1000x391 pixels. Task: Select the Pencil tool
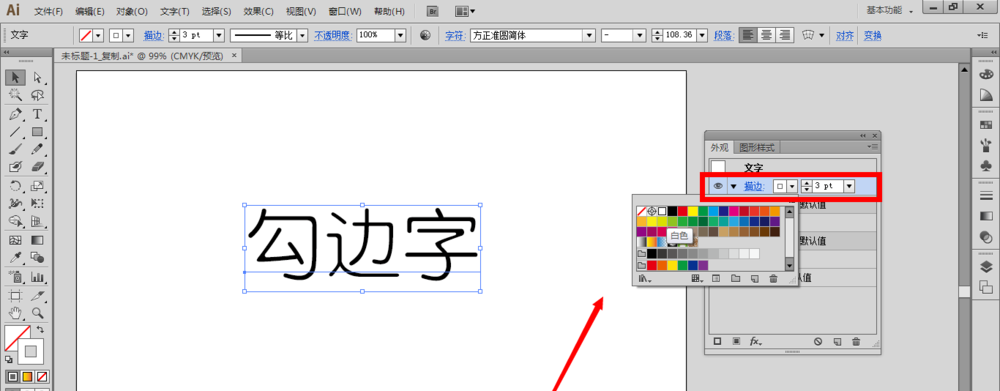(37, 149)
